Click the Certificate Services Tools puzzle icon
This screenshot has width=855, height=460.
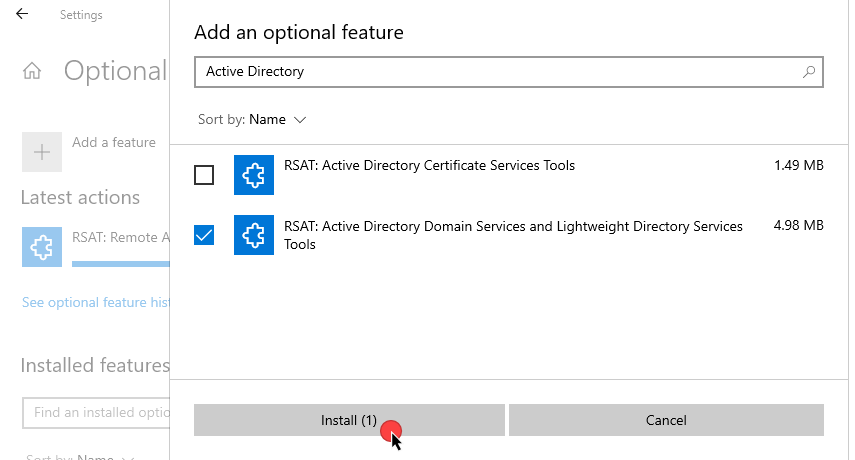253,175
